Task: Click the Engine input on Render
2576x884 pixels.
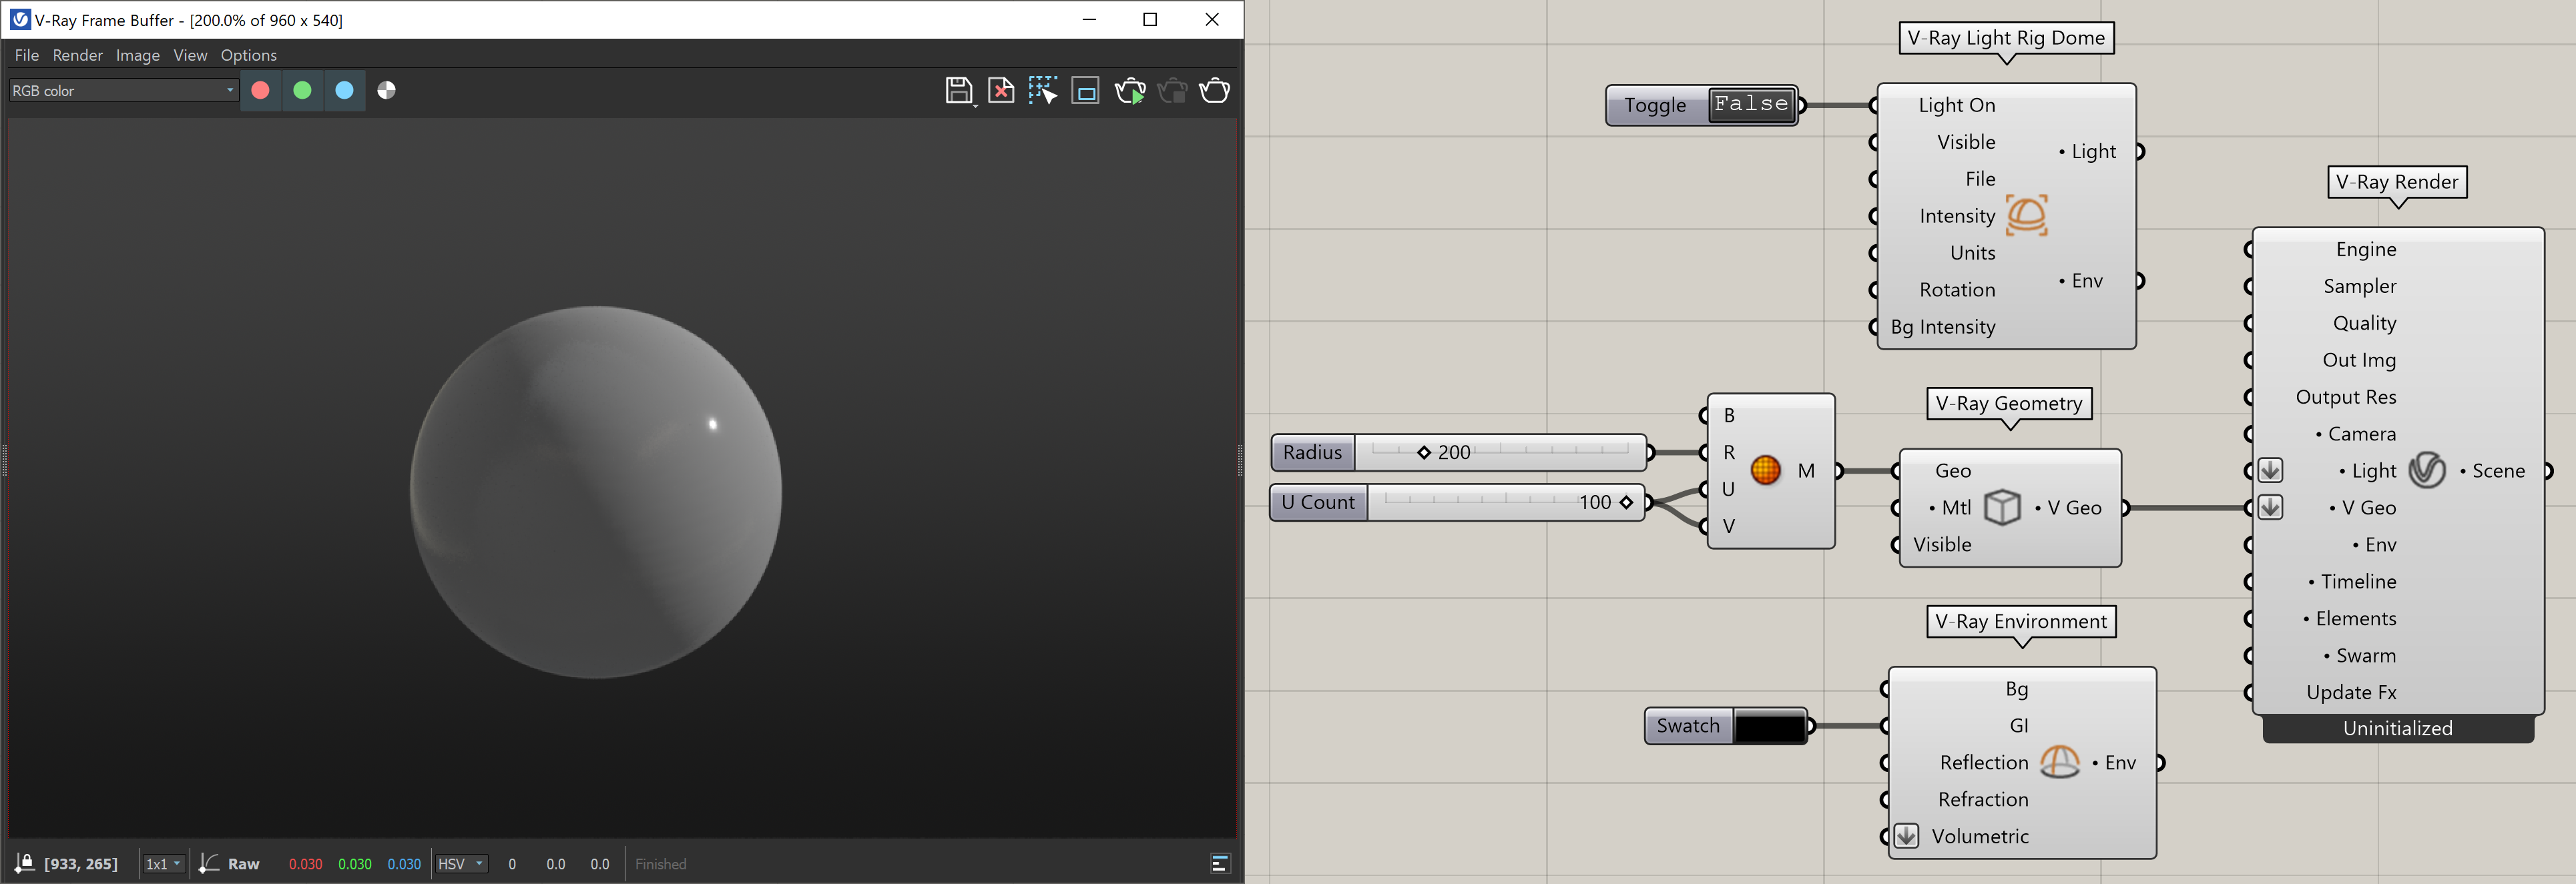Action: (x=2366, y=249)
